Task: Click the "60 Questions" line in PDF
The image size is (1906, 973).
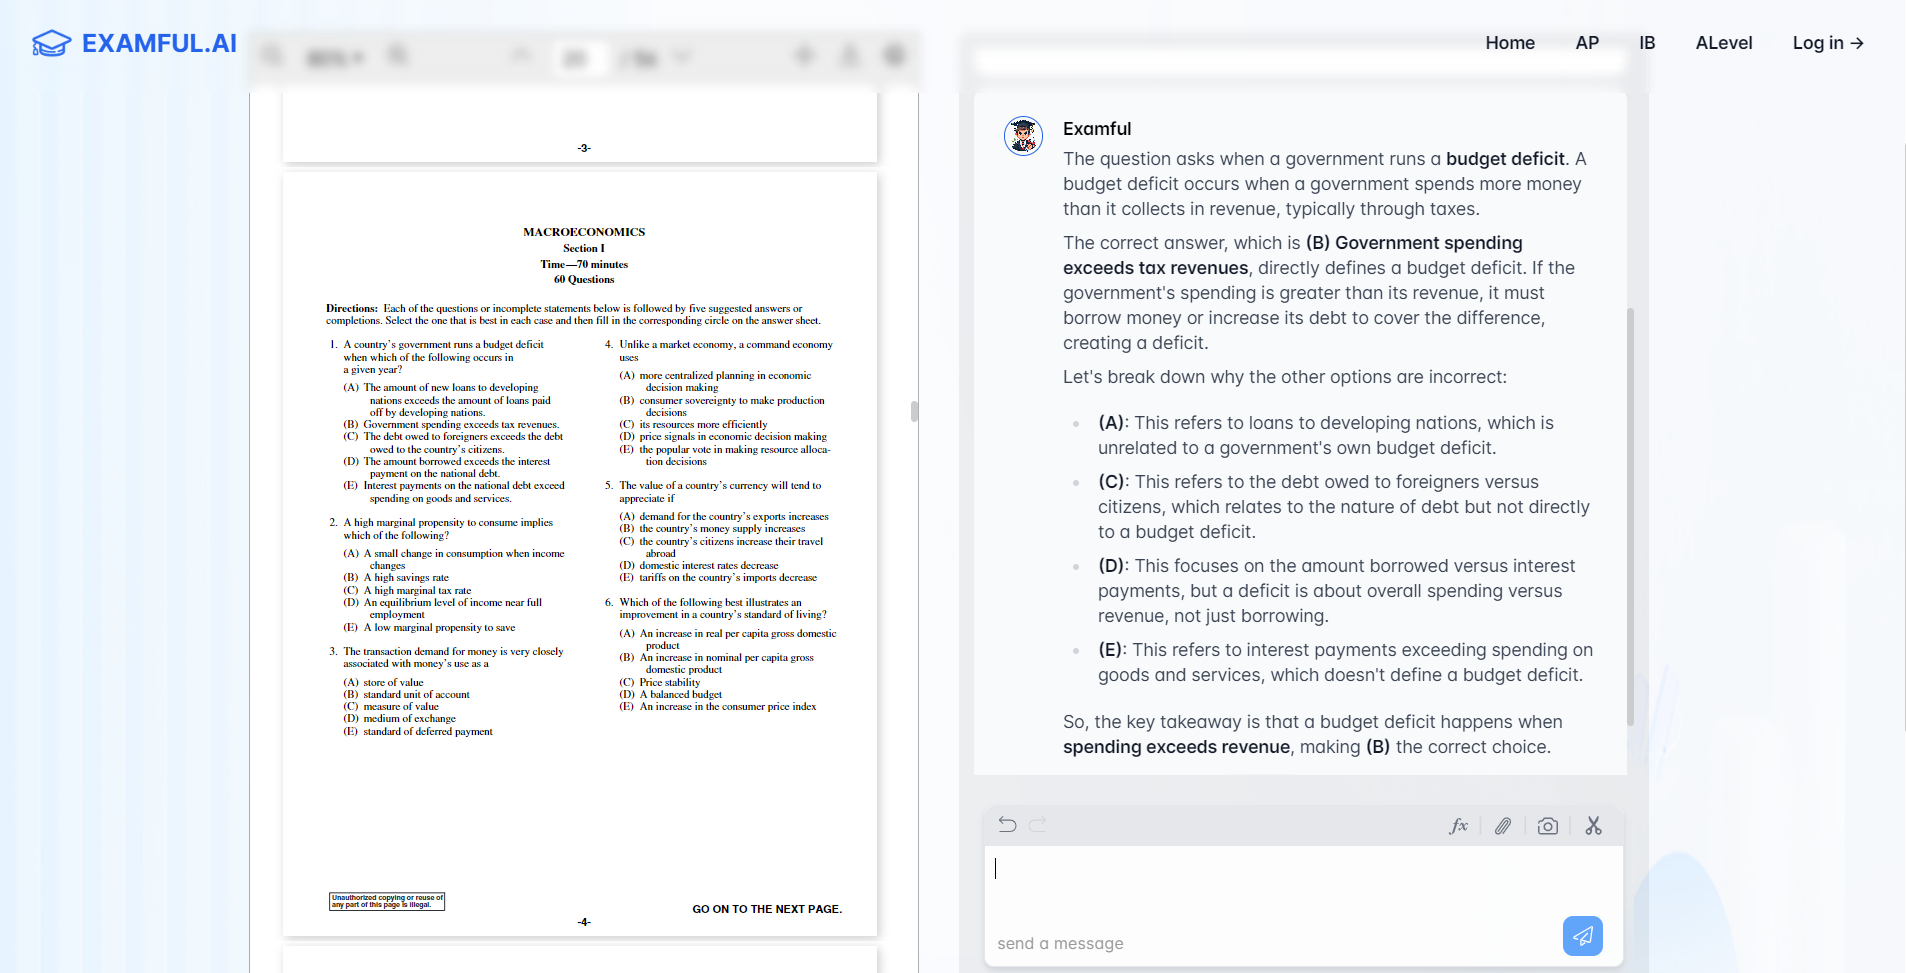Action: tap(584, 279)
